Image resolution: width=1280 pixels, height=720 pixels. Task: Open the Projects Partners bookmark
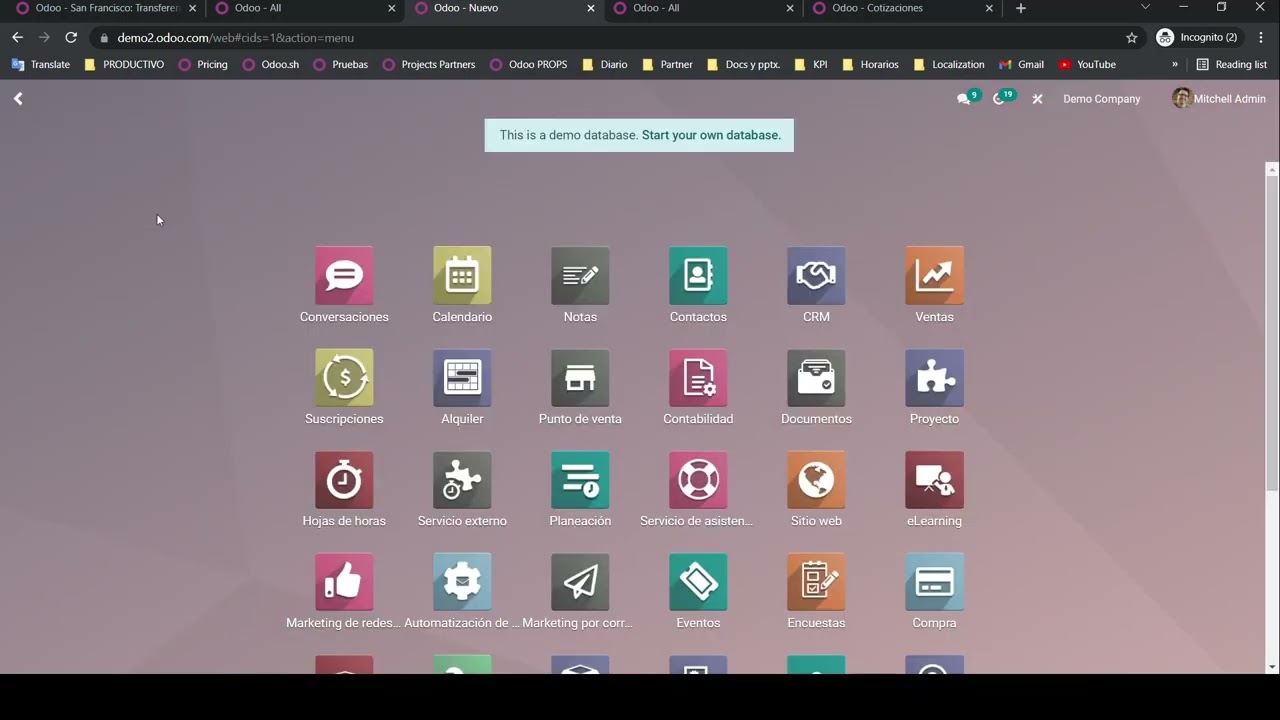click(x=429, y=64)
